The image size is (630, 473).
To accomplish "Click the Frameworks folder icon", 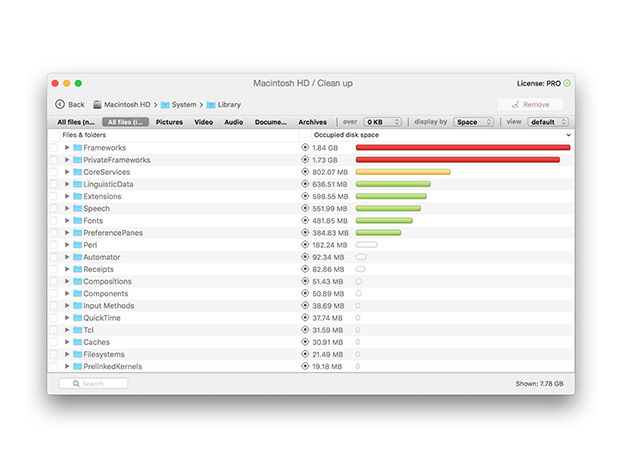I will 78,147.
